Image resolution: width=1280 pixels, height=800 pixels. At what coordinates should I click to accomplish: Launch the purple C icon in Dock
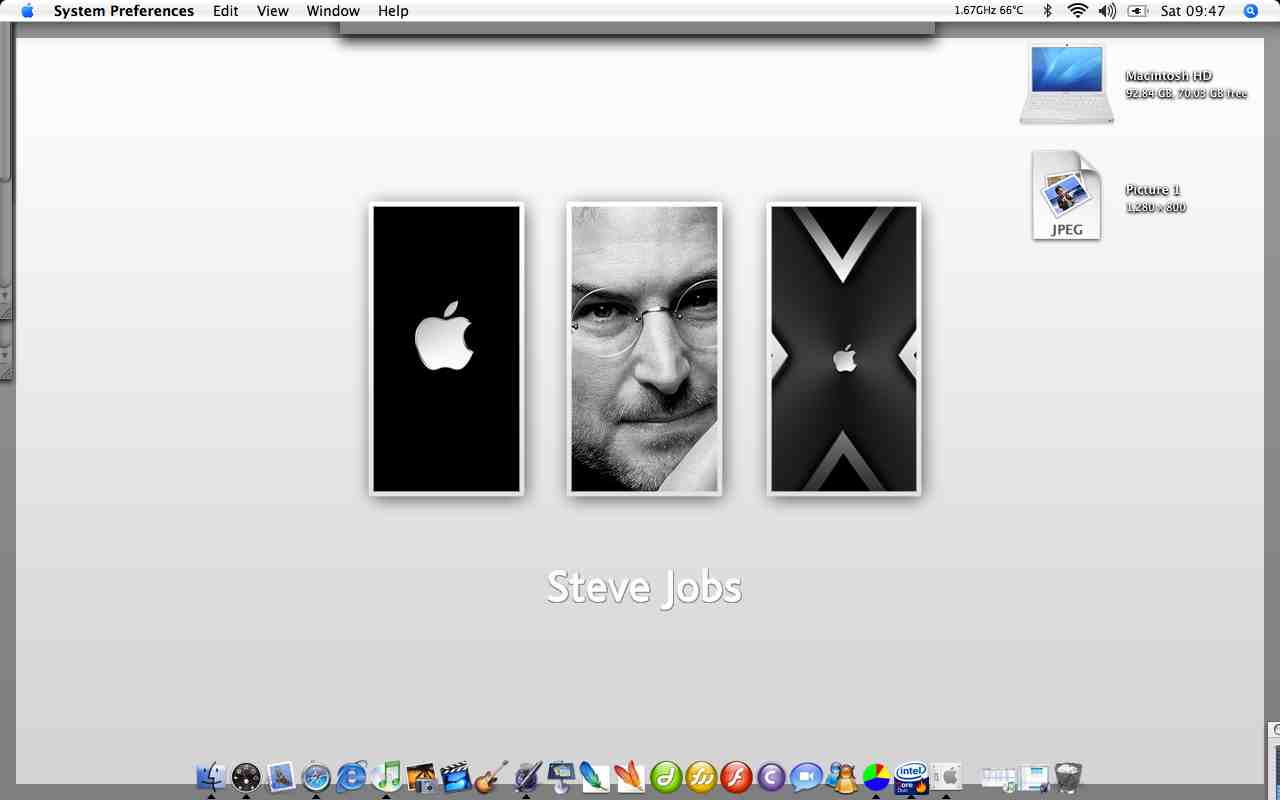pos(771,776)
